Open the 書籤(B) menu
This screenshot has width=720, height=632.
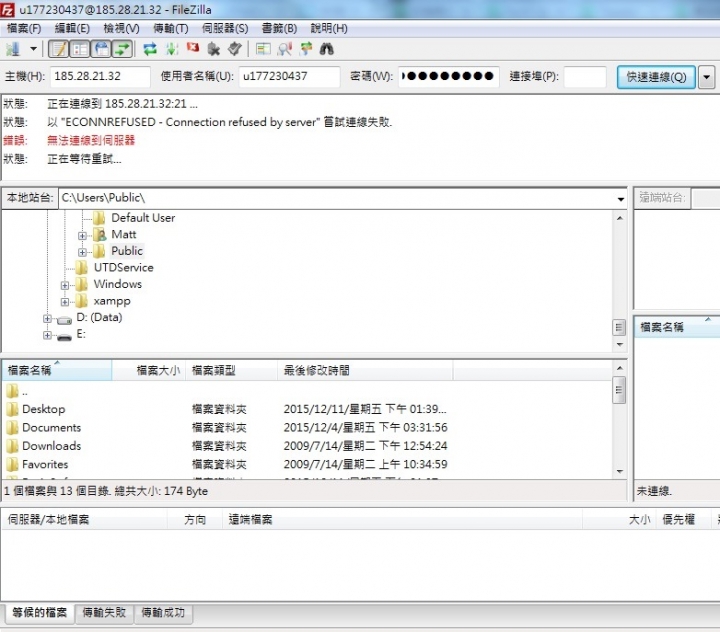click(x=279, y=28)
